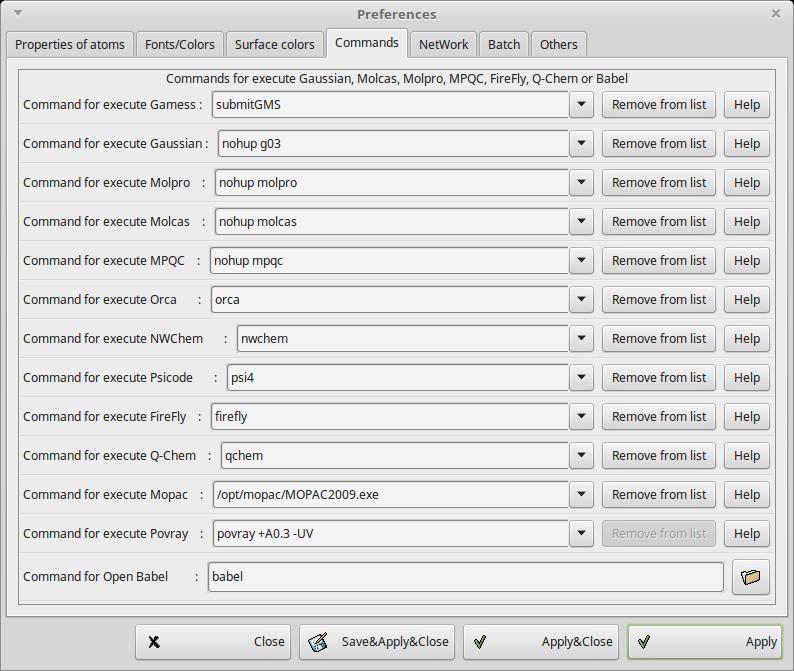Switch to the Properties of atoms tab
Image resolution: width=794 pixels, height=671 pixels.
coord(70,44)
